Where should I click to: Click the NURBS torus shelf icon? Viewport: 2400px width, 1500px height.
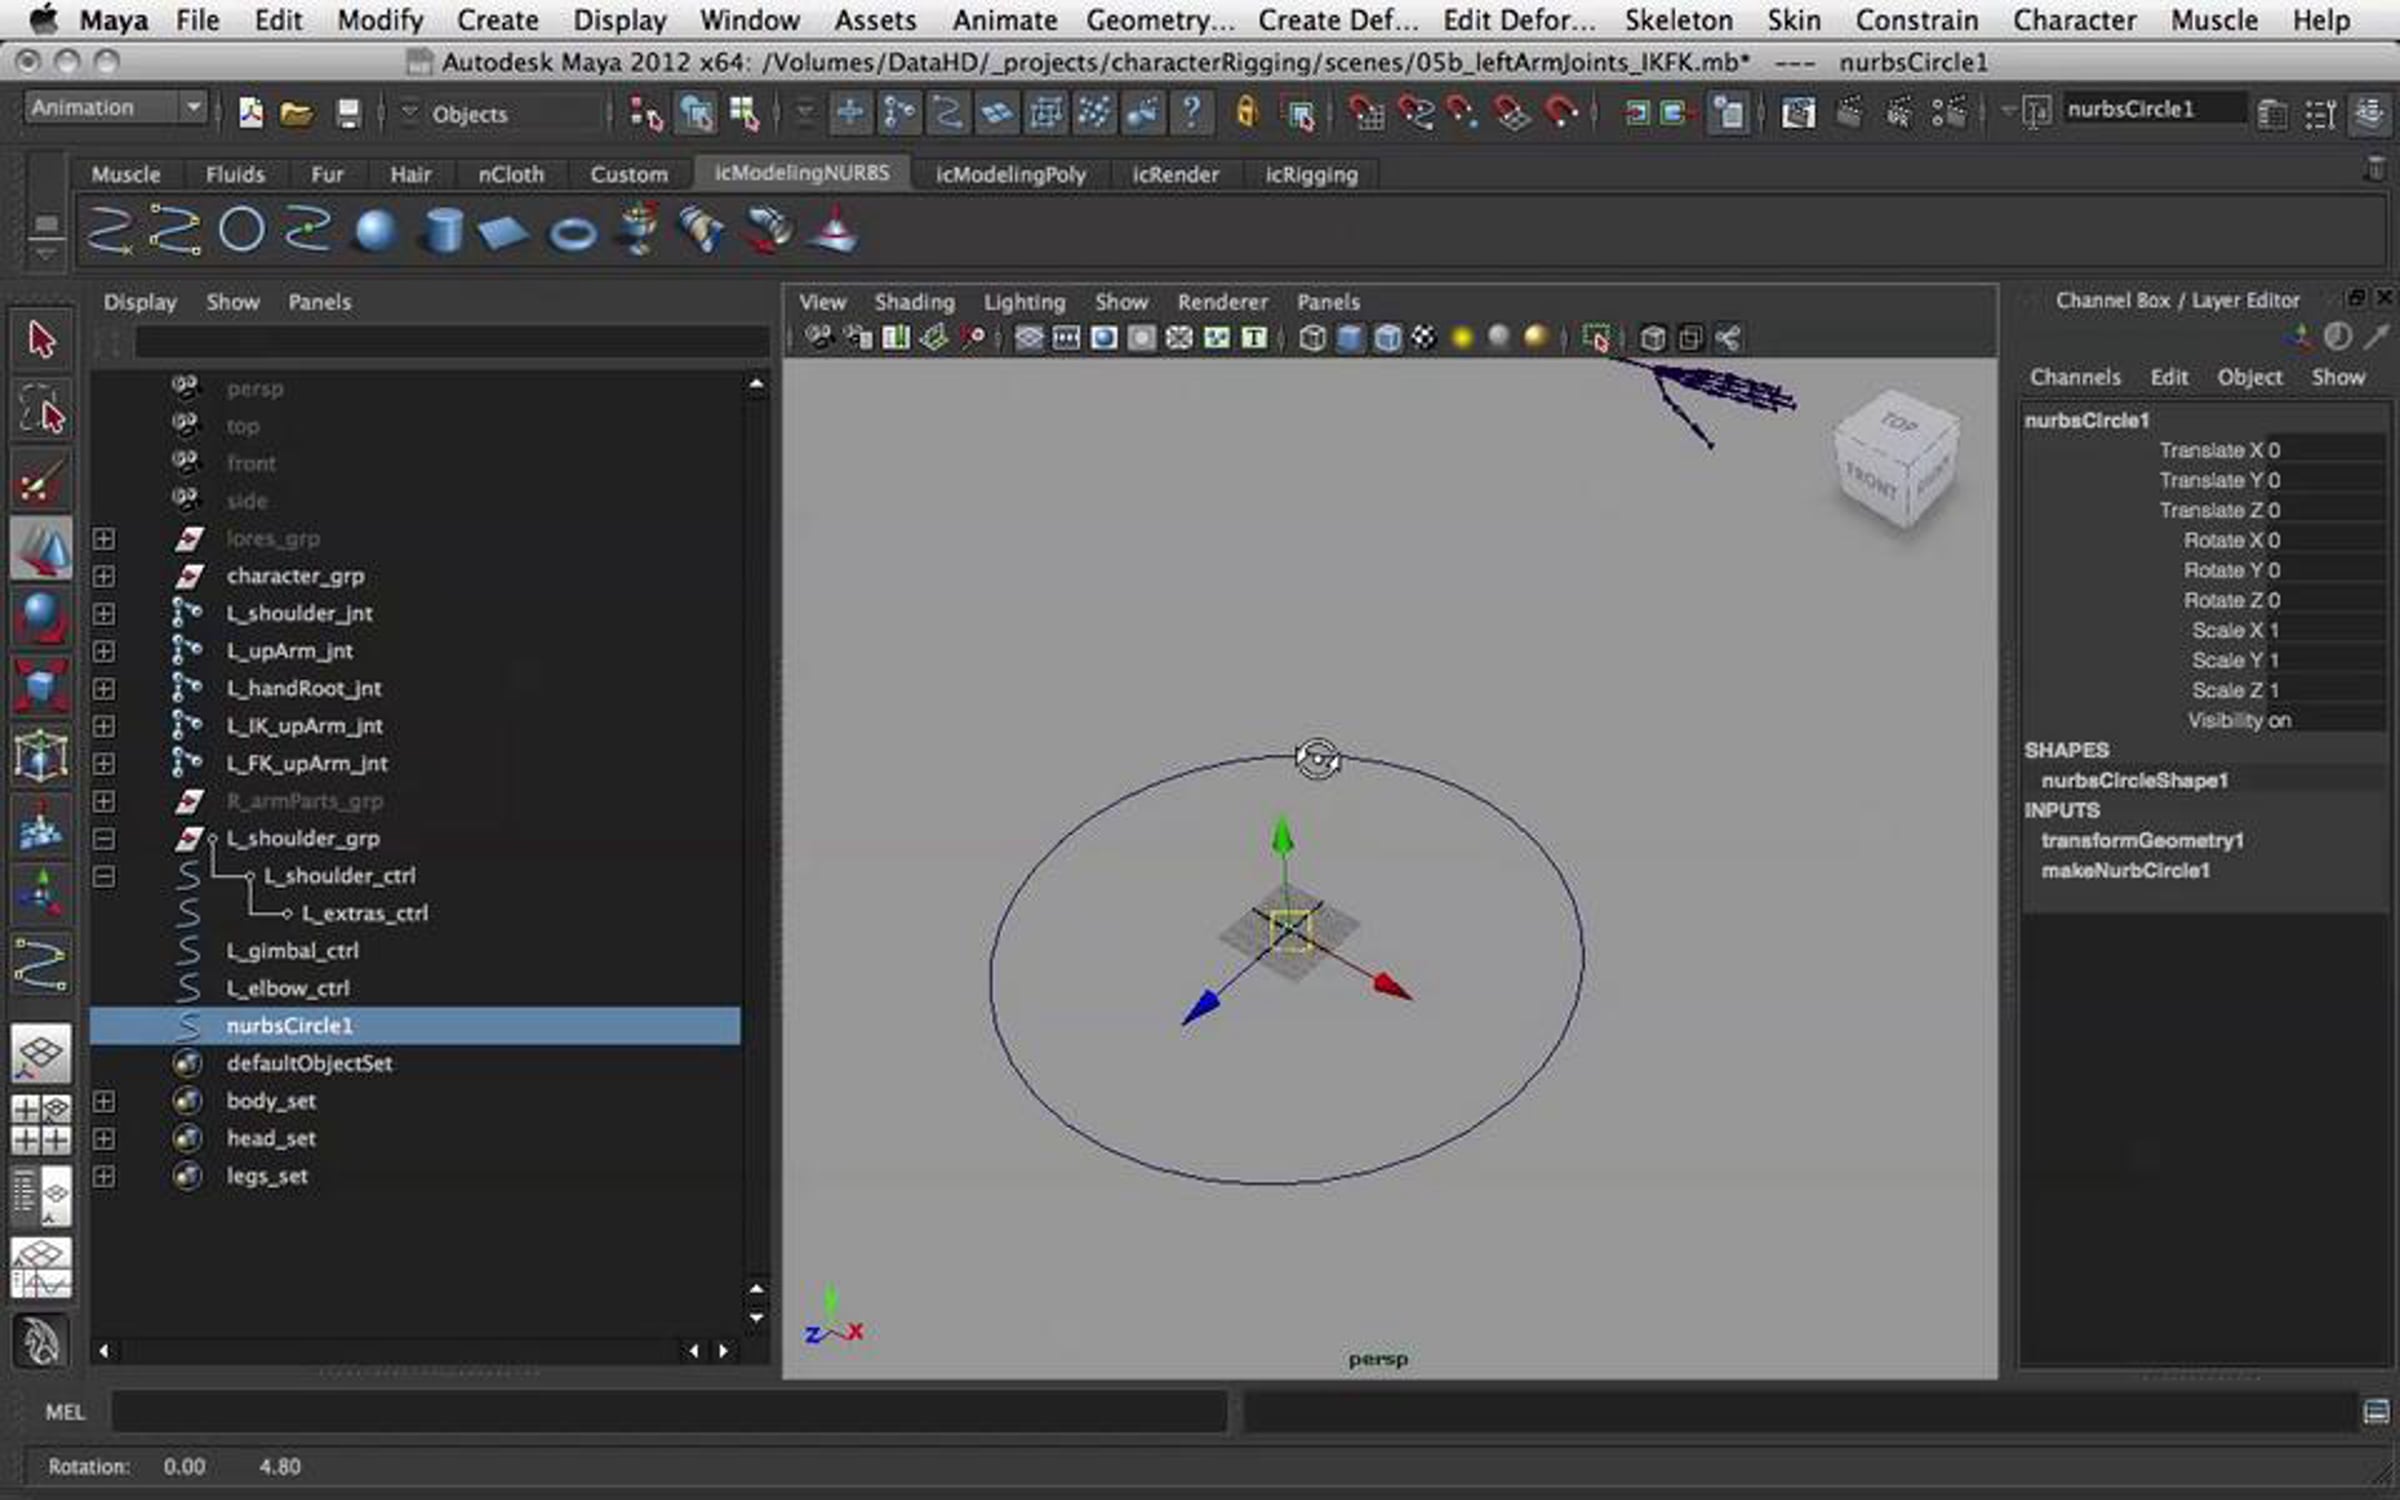[x=573, y=234]
